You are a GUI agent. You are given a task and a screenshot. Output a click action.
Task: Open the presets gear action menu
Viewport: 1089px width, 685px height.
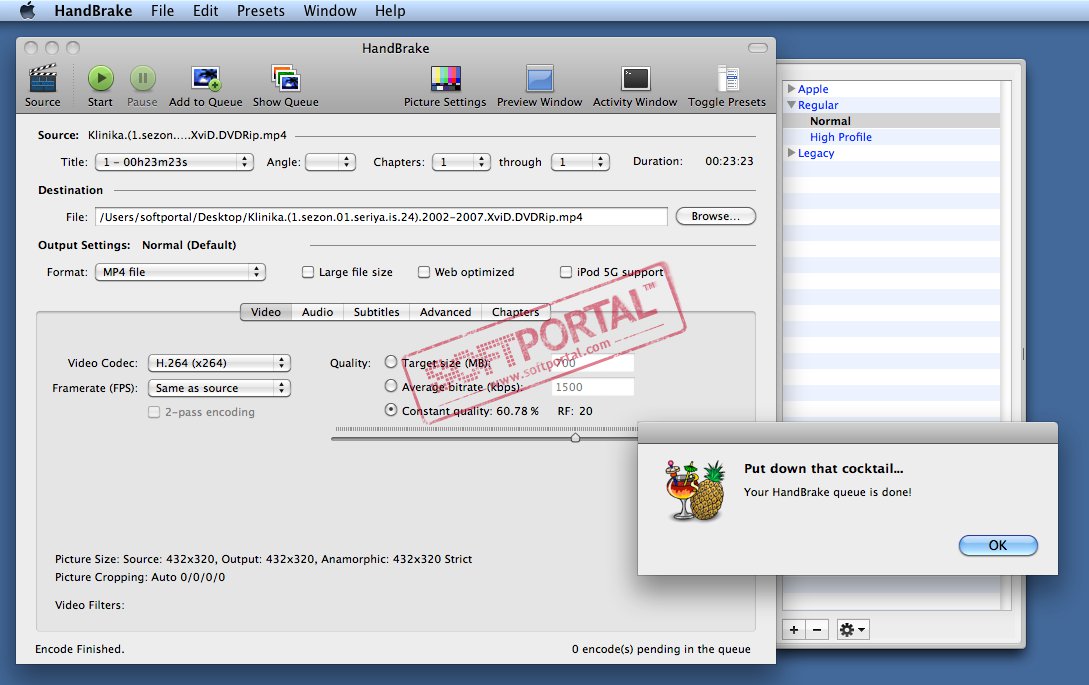coord(853,630)
